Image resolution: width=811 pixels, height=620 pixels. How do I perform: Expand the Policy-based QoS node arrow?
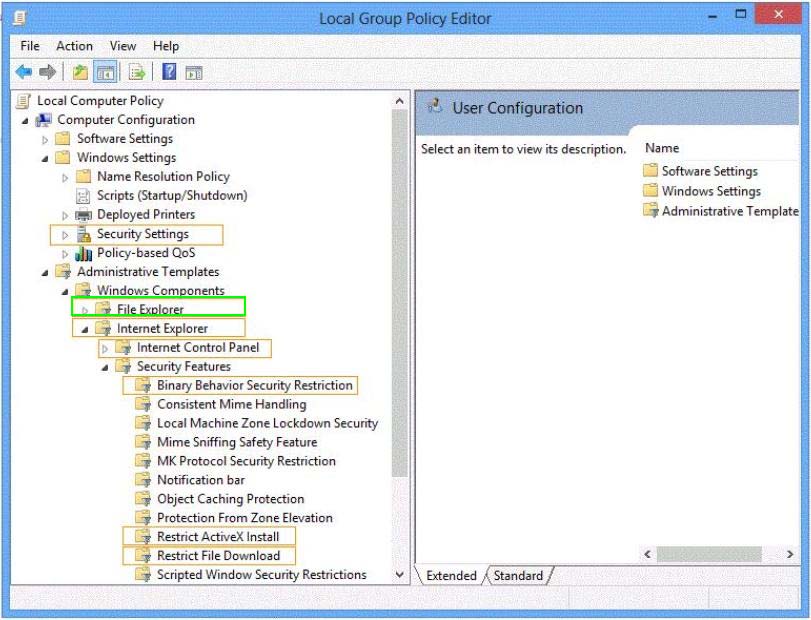[x=65, y=254]
